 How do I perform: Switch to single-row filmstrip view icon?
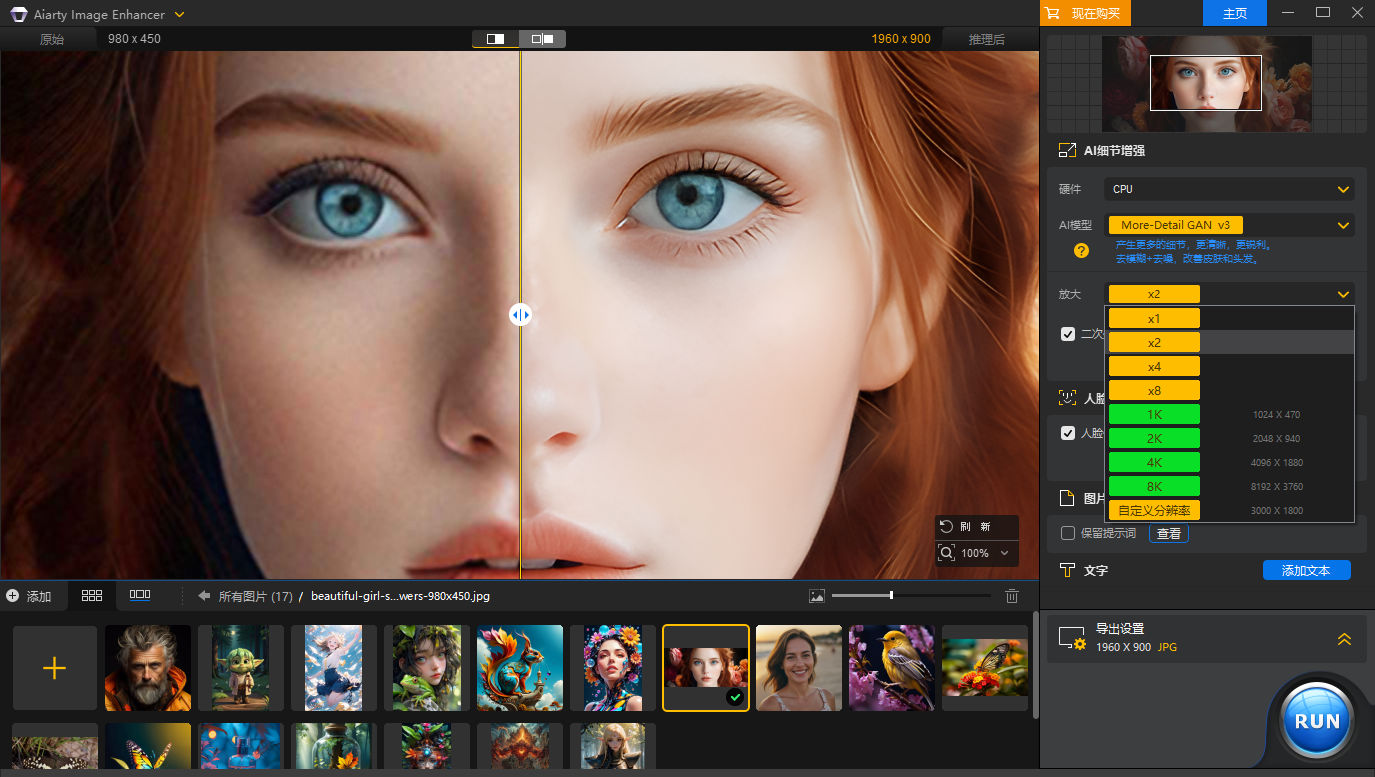(140, 596)
